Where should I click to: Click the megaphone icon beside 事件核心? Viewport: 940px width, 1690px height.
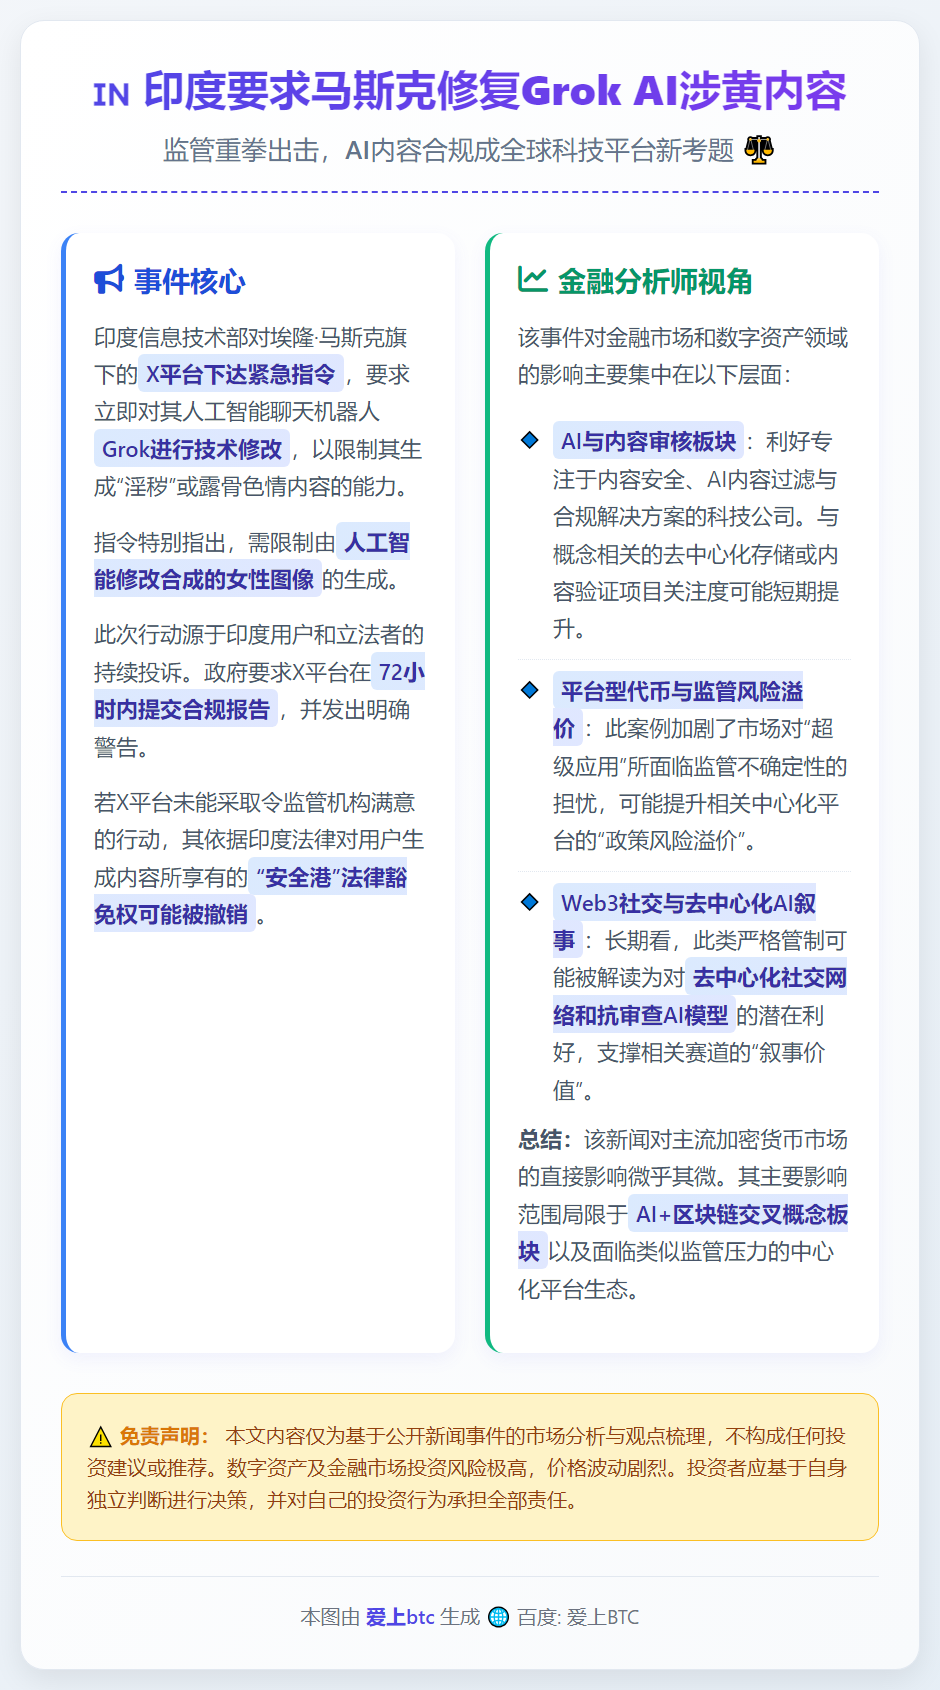pos(109,280)
